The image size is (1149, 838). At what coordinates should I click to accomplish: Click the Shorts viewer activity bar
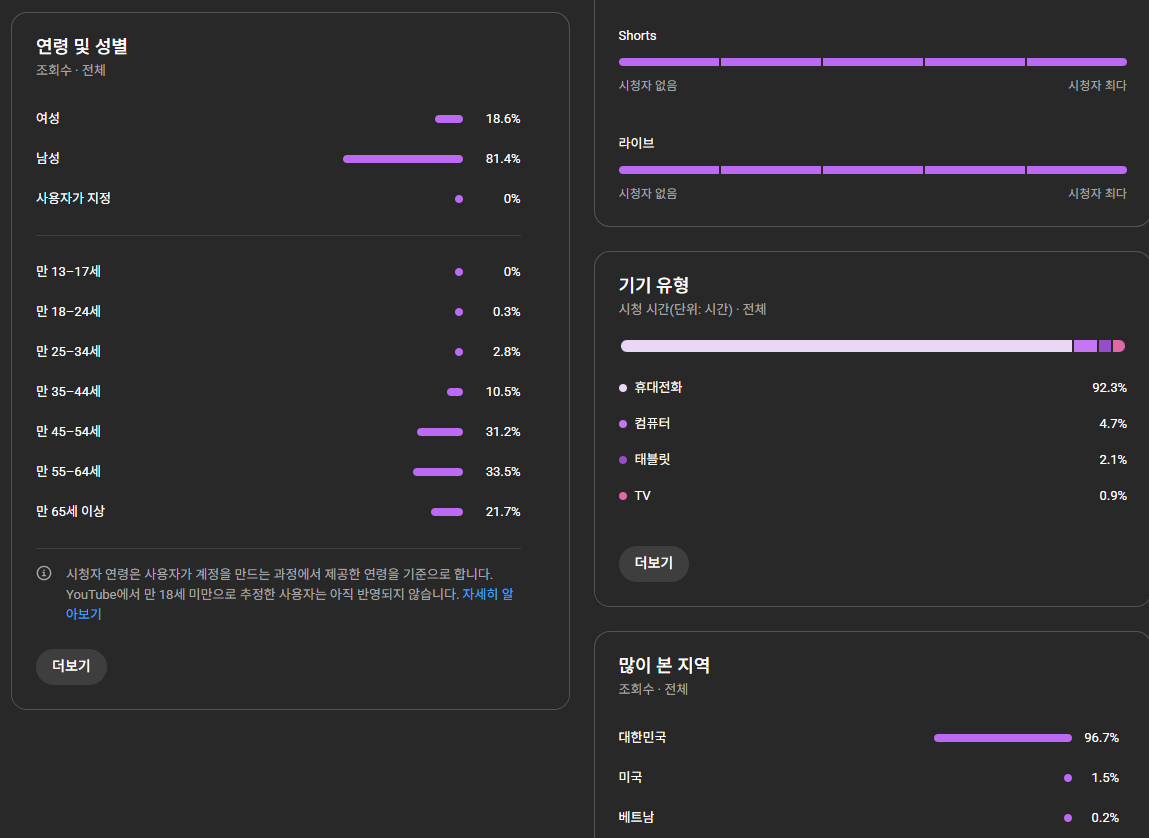click(x=872, y=62)
